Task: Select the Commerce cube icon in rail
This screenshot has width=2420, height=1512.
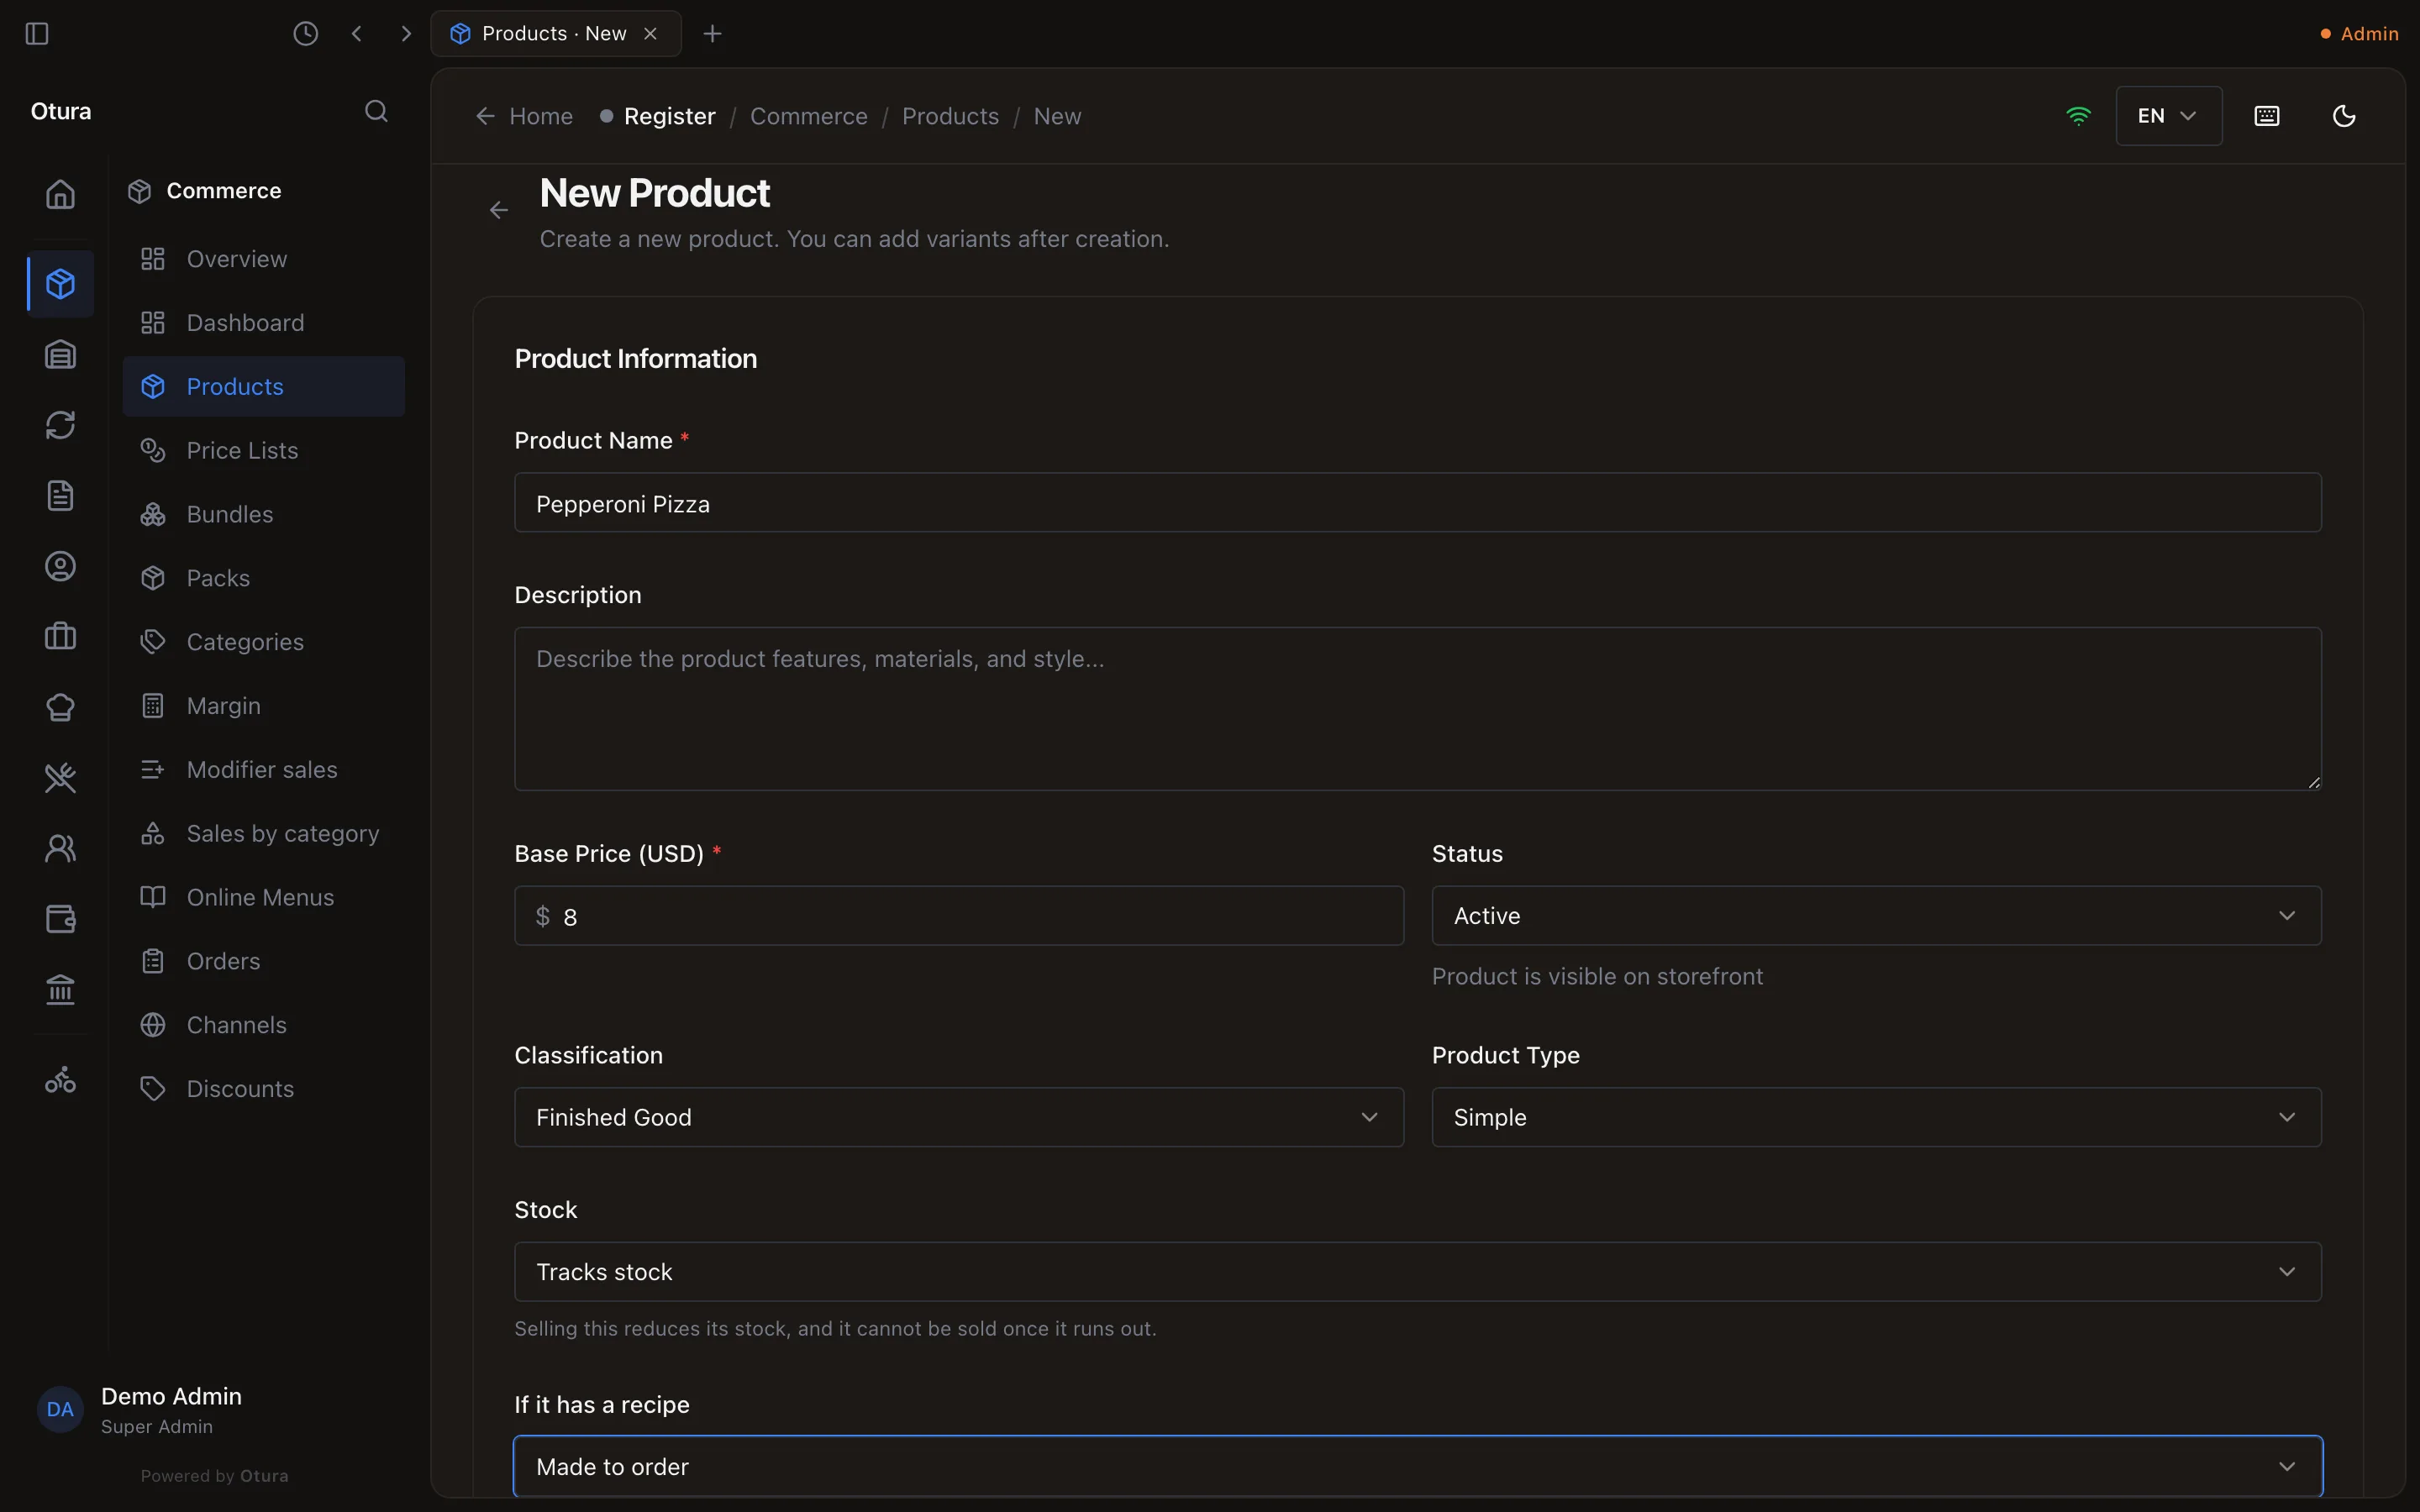Action: (60, 284)
